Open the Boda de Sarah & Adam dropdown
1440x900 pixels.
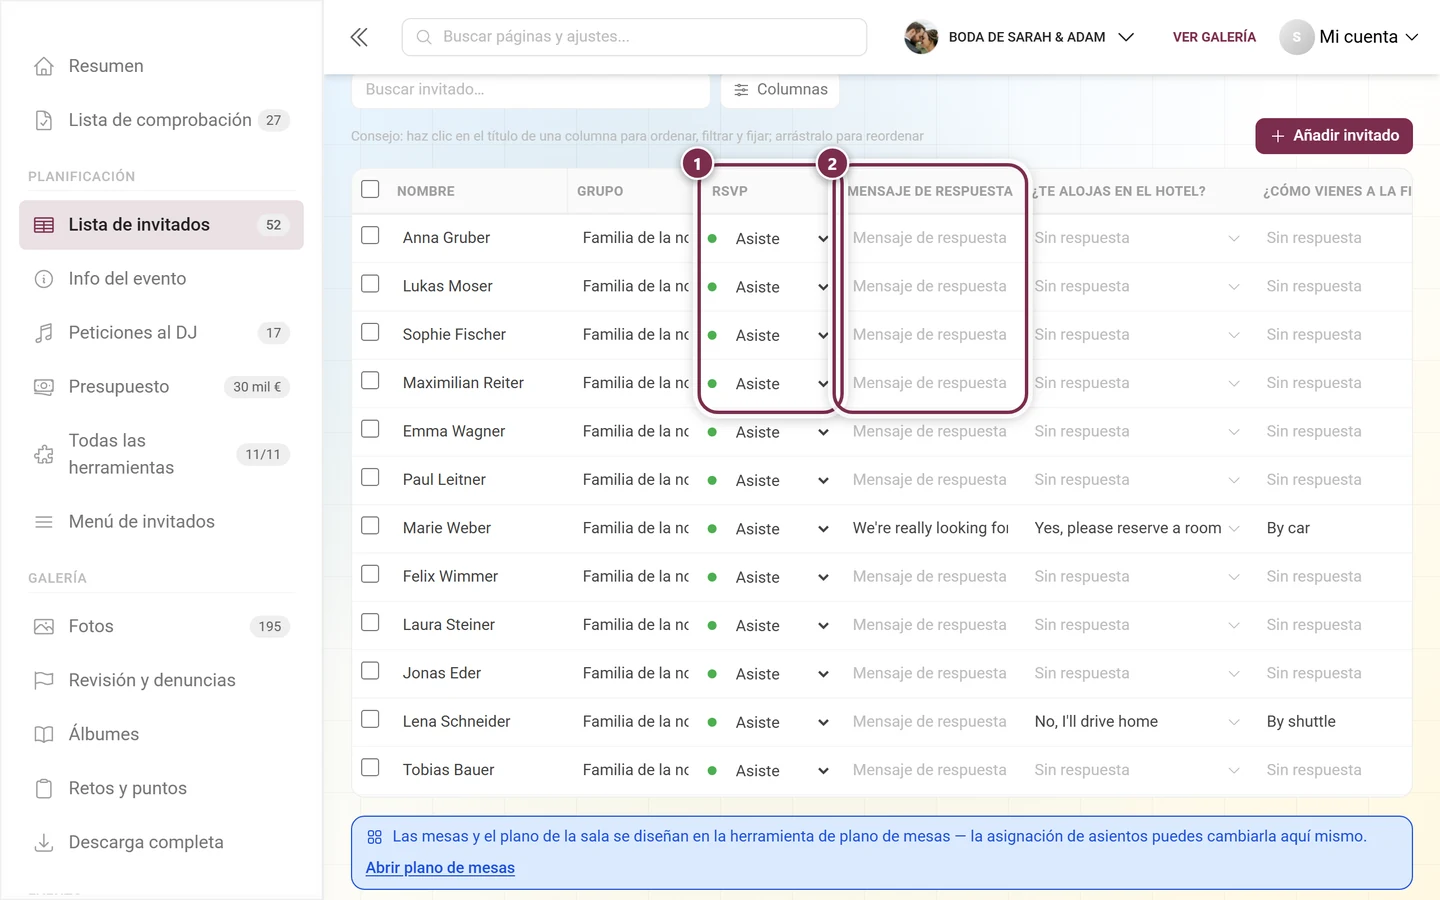click(1019, 37)
